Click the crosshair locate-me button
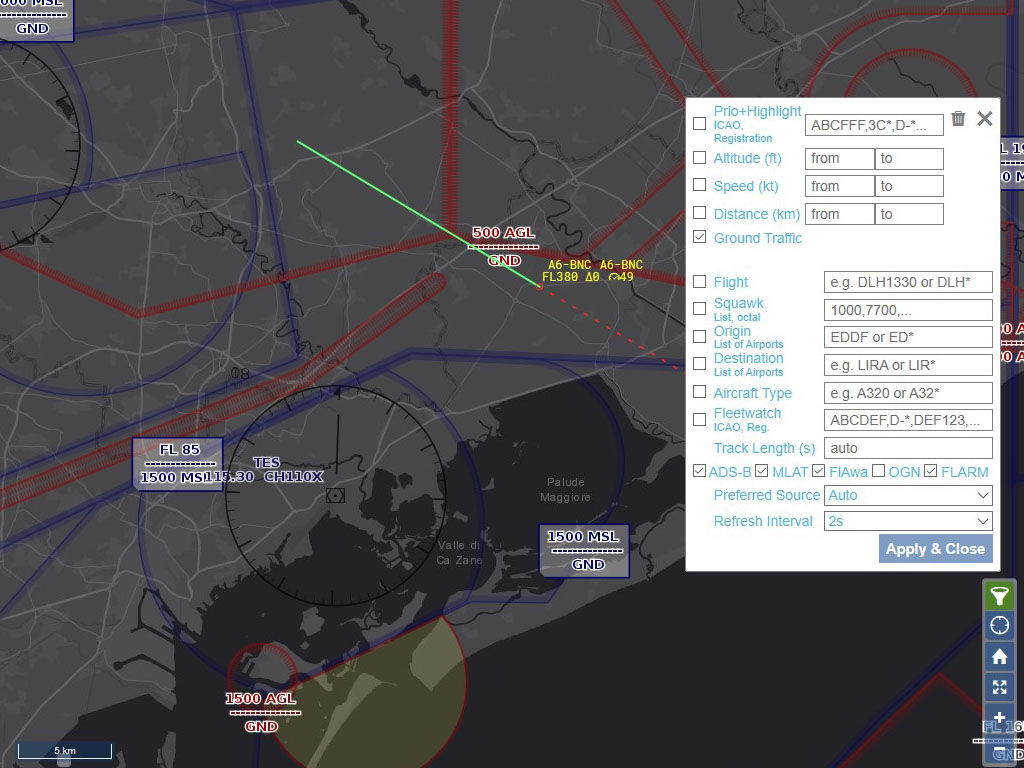The width and height of the screenshot is (1024, 768). click(999, 626)
